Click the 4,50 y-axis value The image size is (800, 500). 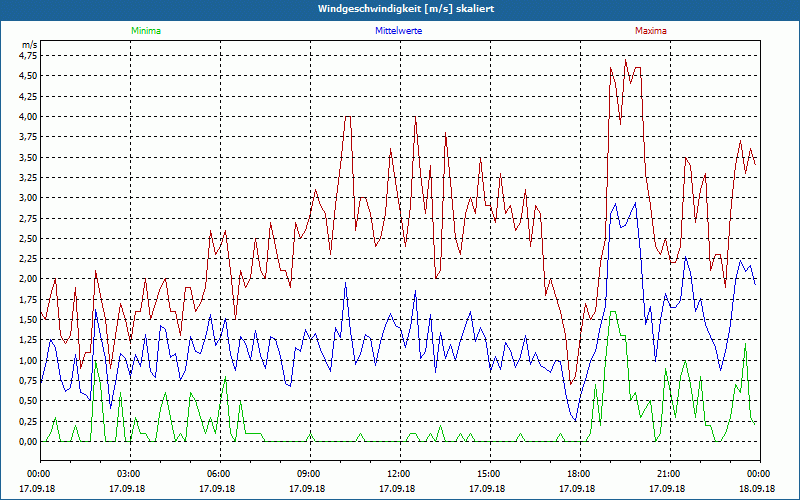[28, 76]
